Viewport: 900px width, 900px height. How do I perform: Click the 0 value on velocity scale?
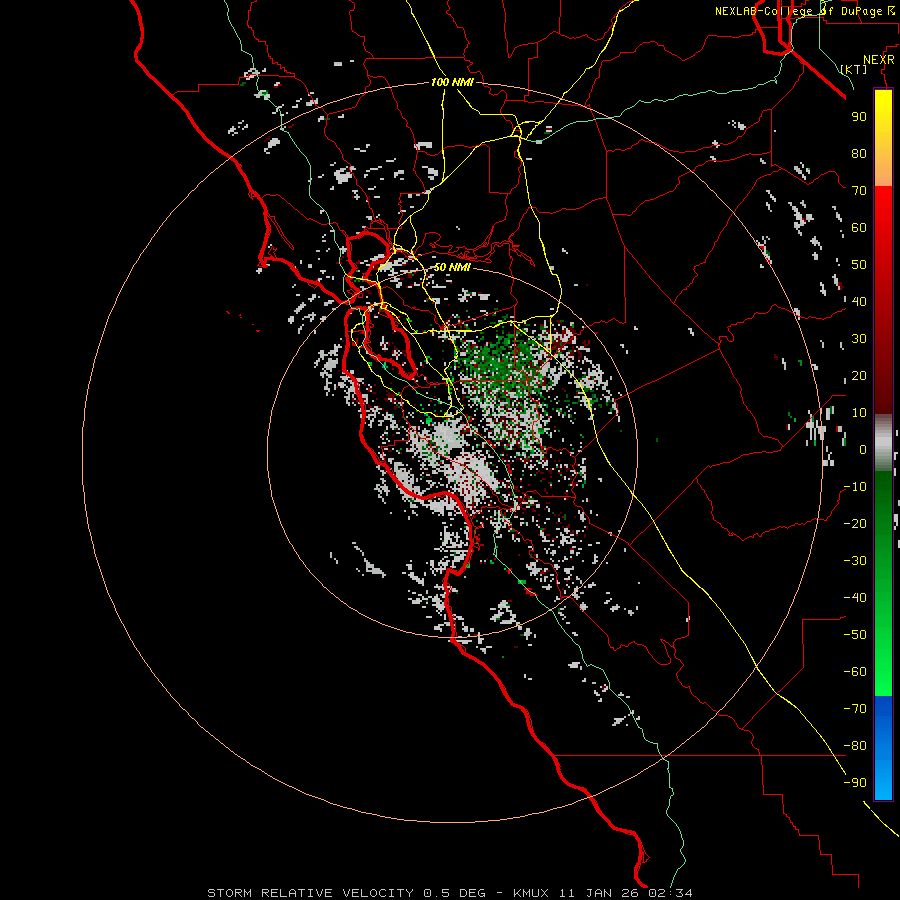tap(863, 449)
